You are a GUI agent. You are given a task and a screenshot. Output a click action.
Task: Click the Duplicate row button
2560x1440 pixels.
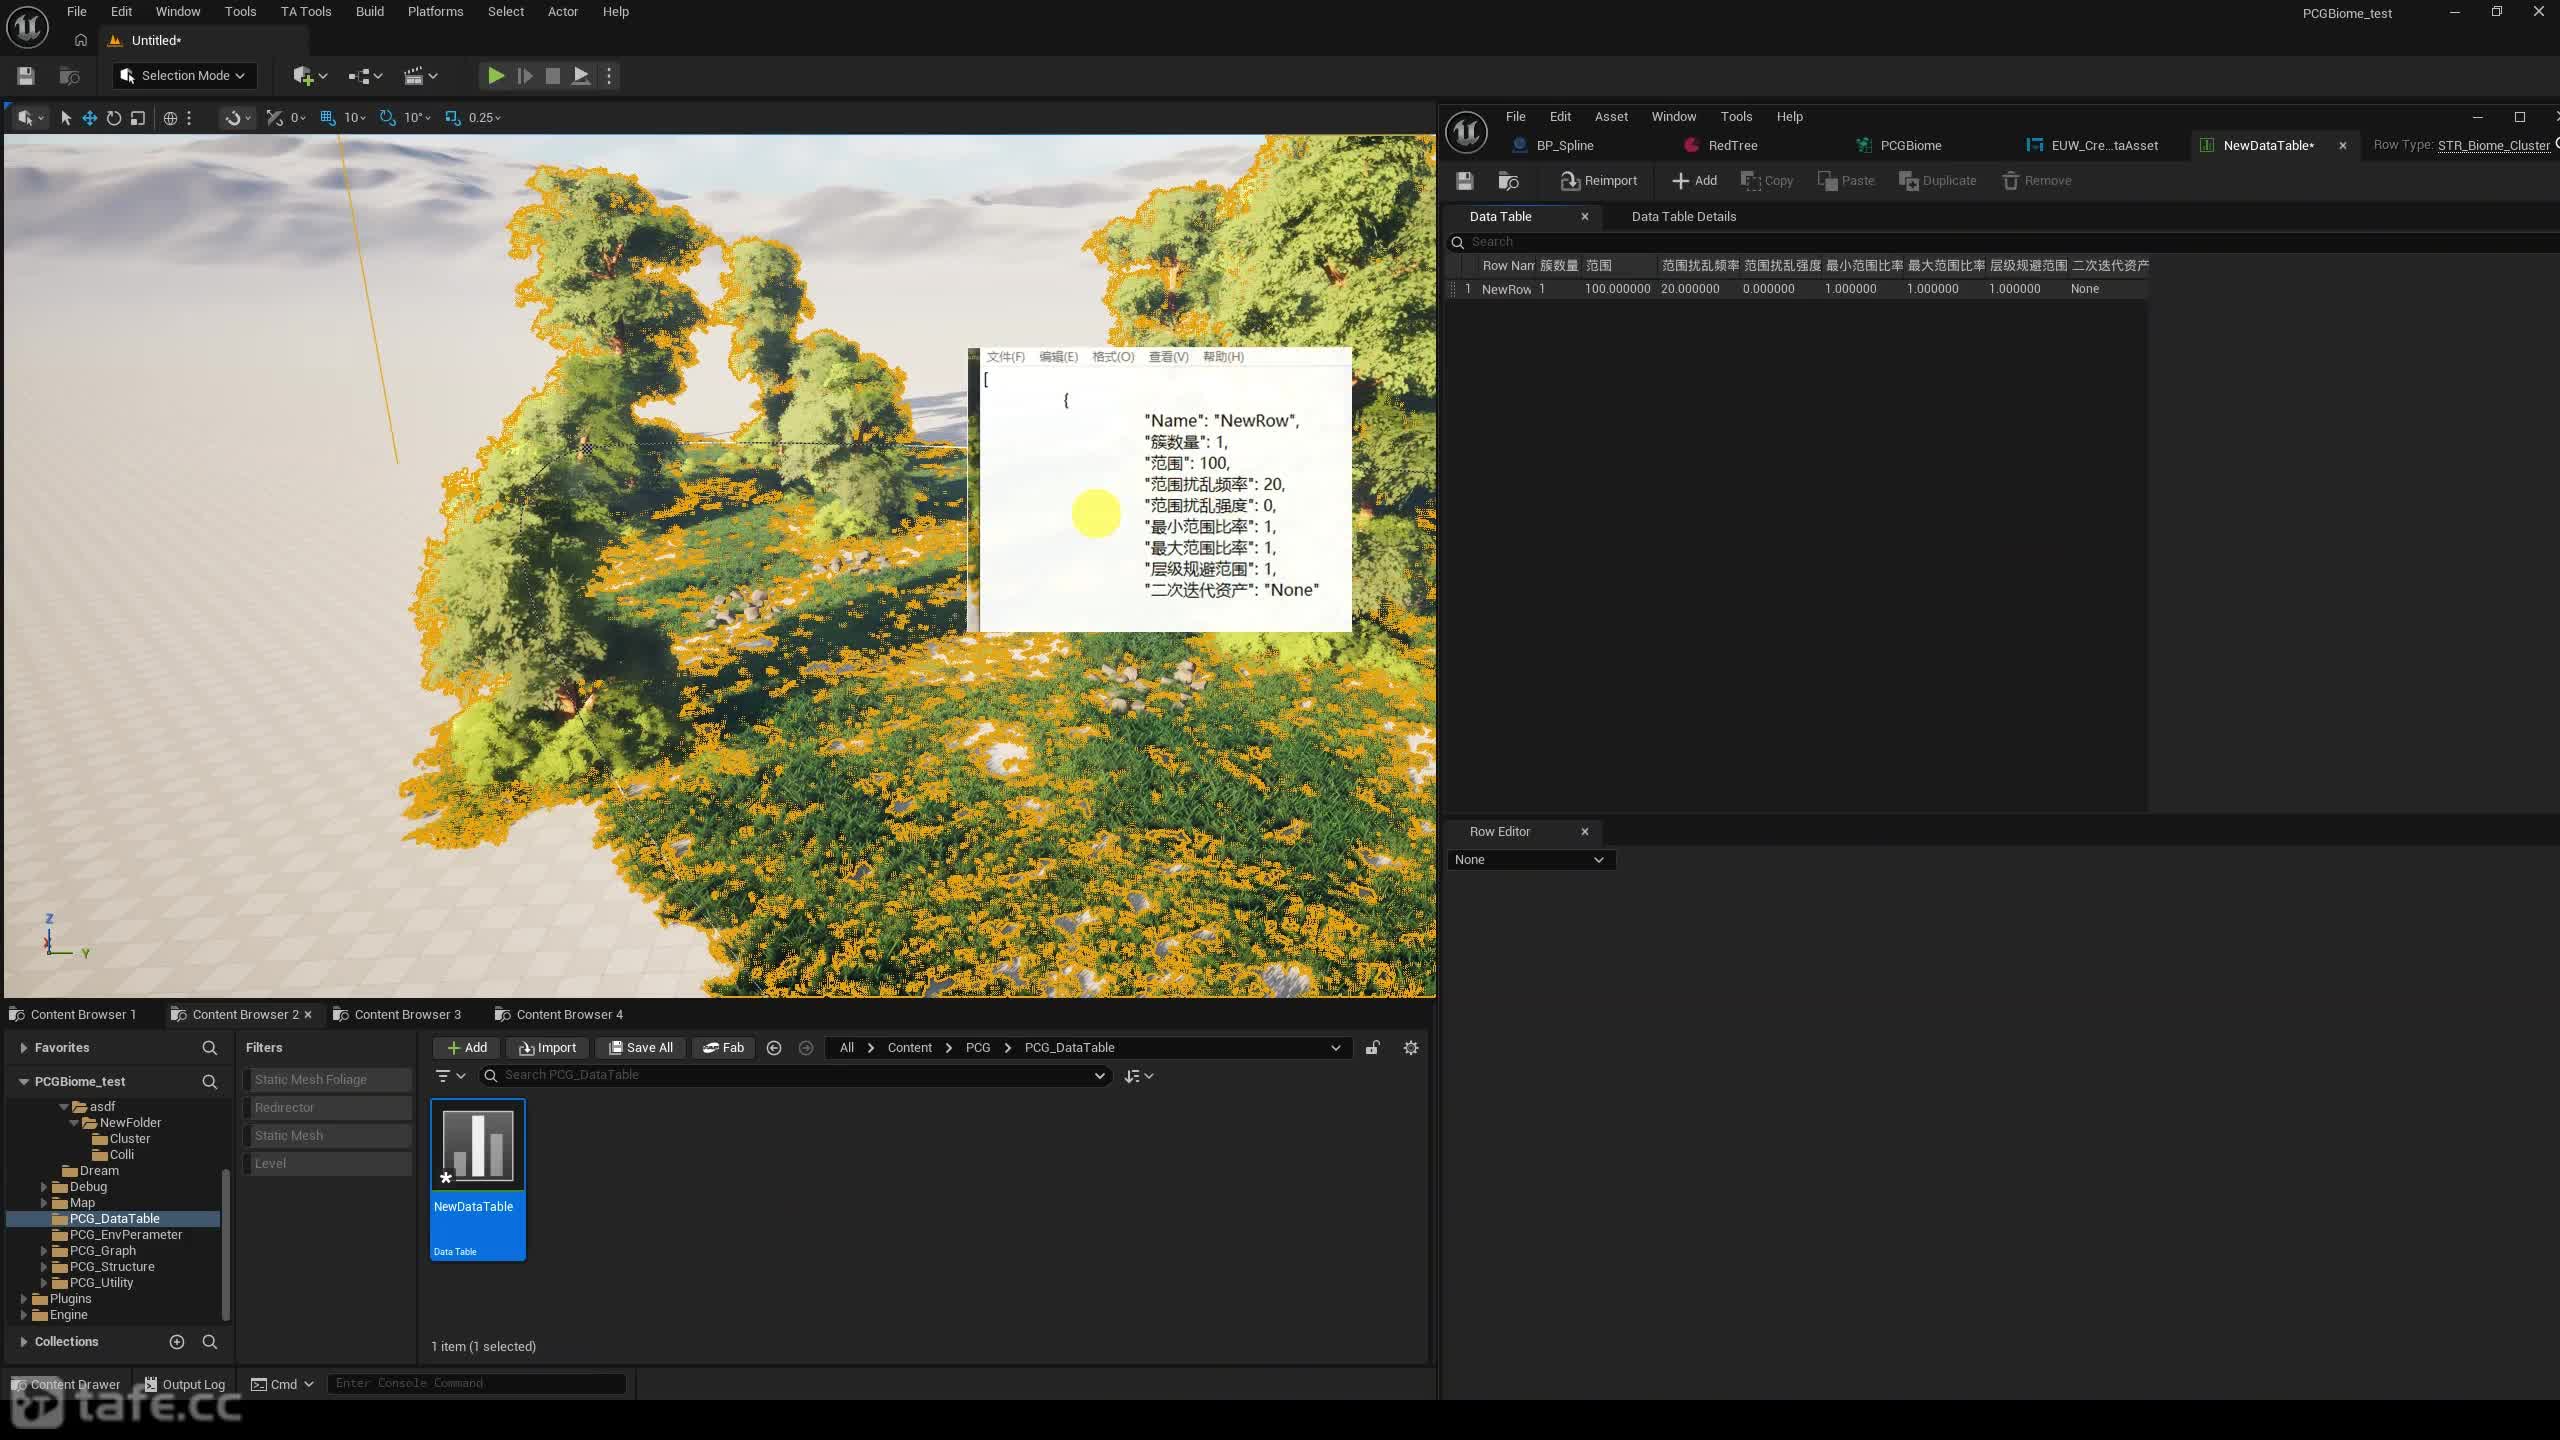1937,181
